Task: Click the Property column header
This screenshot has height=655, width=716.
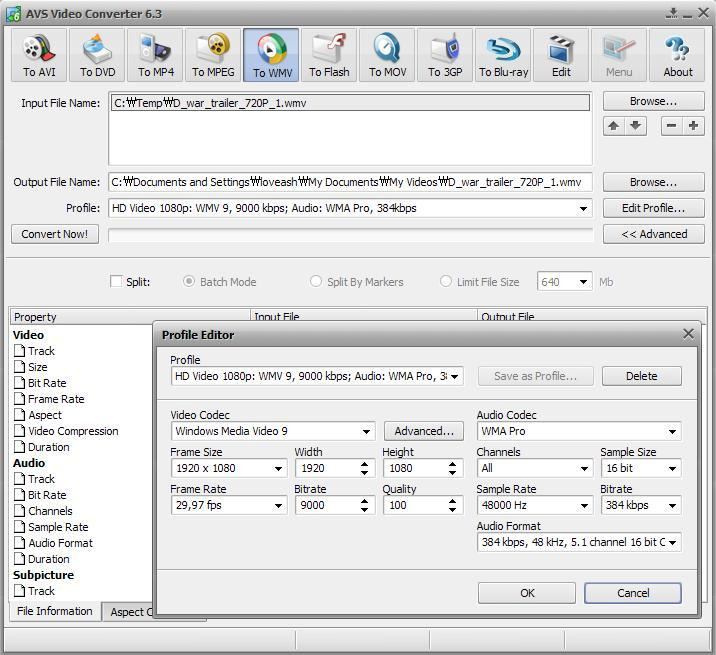Action: coord(130,317)
